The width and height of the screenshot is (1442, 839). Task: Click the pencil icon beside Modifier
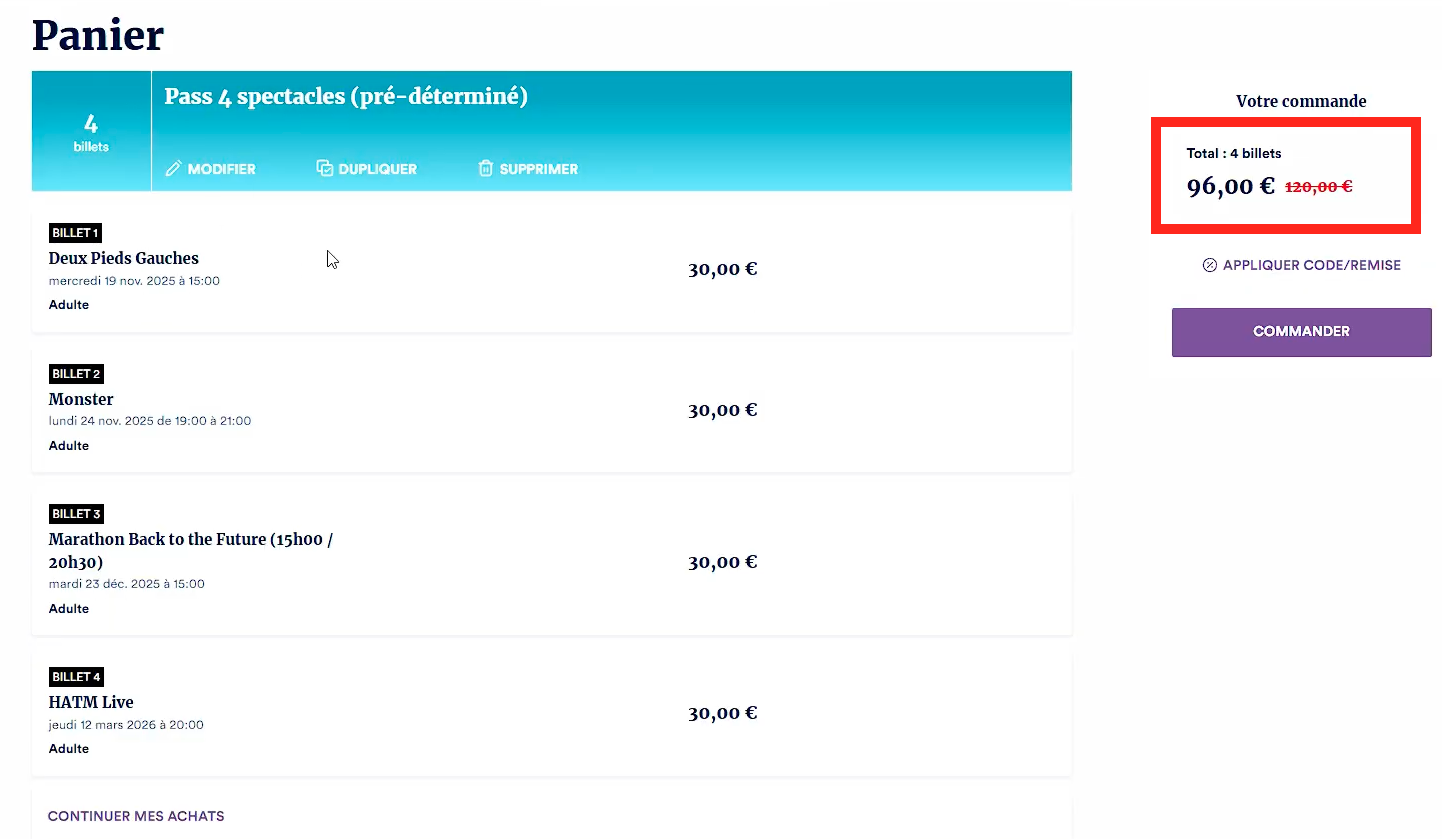coord(173,169)
